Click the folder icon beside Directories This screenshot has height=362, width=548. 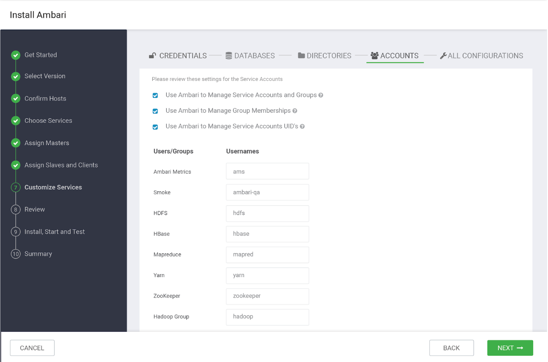pos(301,55)
